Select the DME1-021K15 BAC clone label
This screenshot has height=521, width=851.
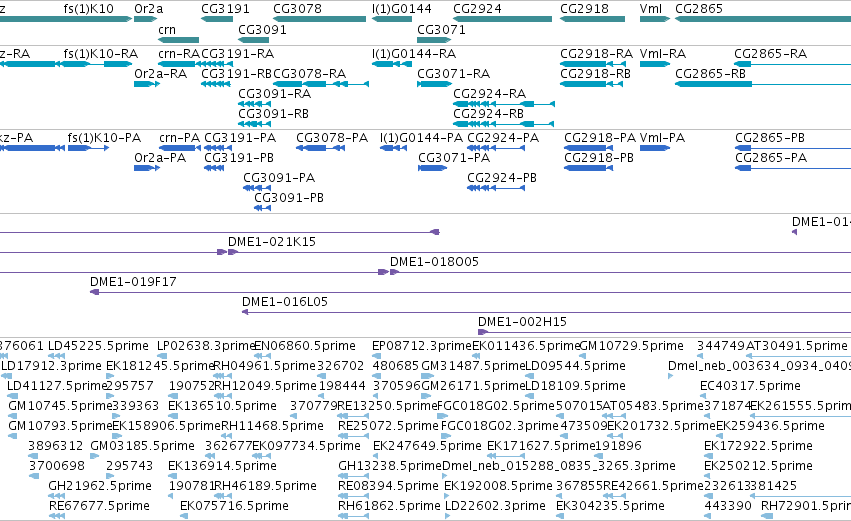272,242
